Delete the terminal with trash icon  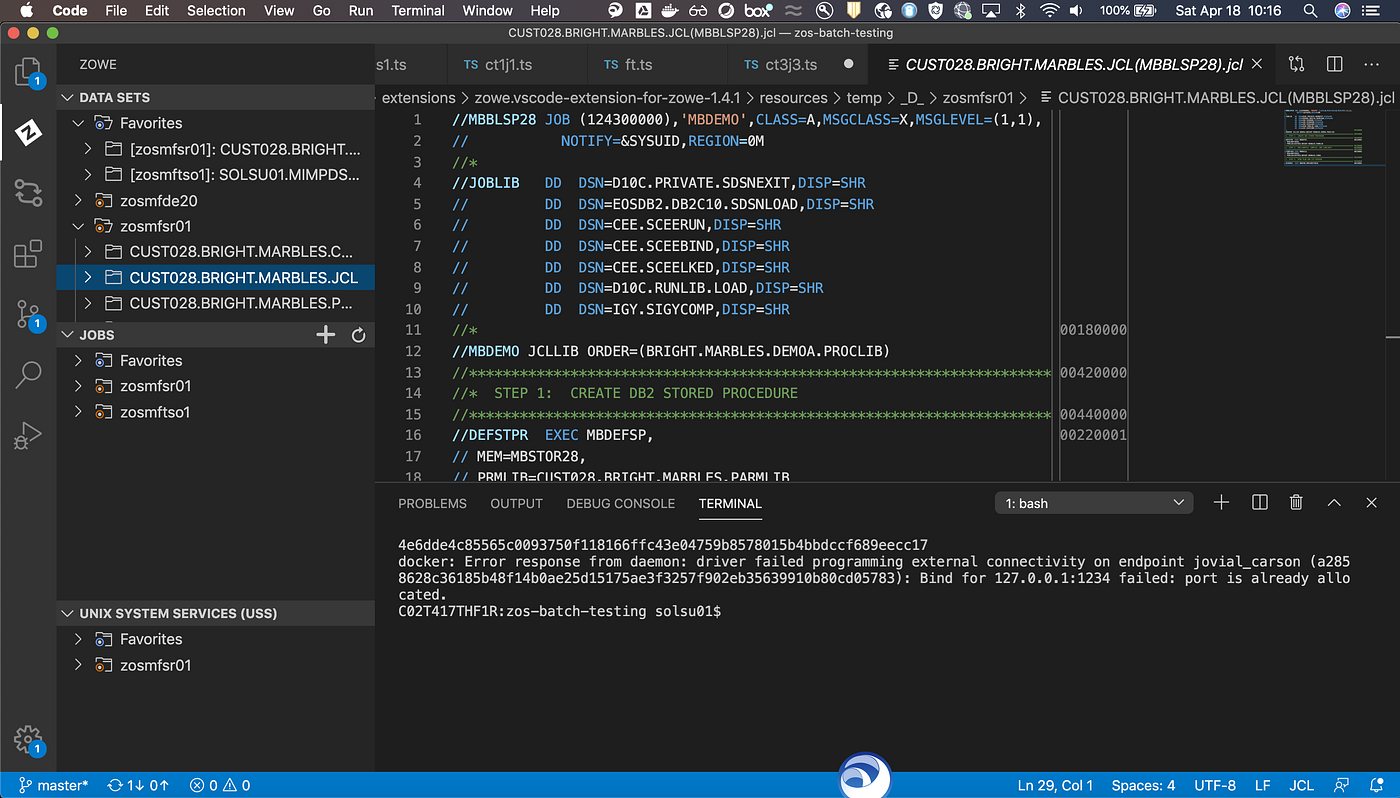click(1296, 503)
